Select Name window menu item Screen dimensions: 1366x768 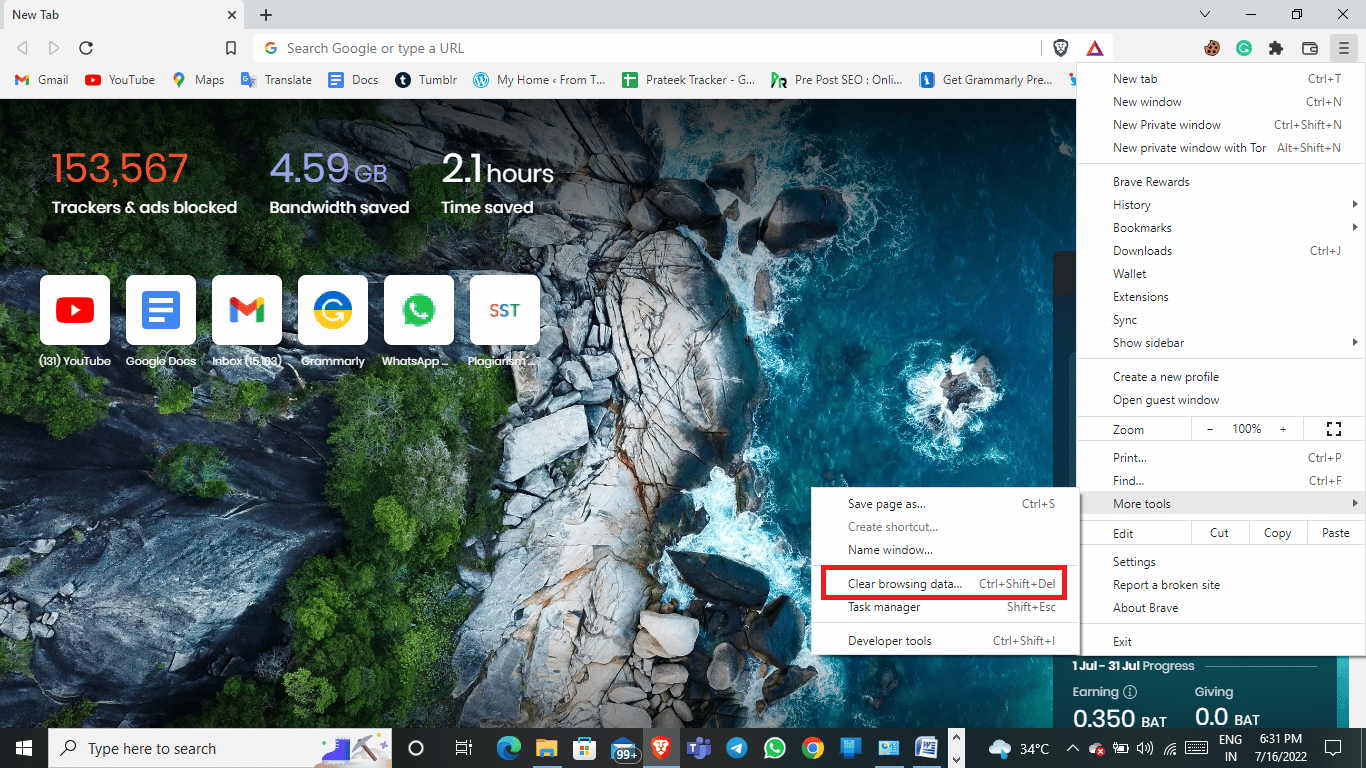(x=944, y=550)
